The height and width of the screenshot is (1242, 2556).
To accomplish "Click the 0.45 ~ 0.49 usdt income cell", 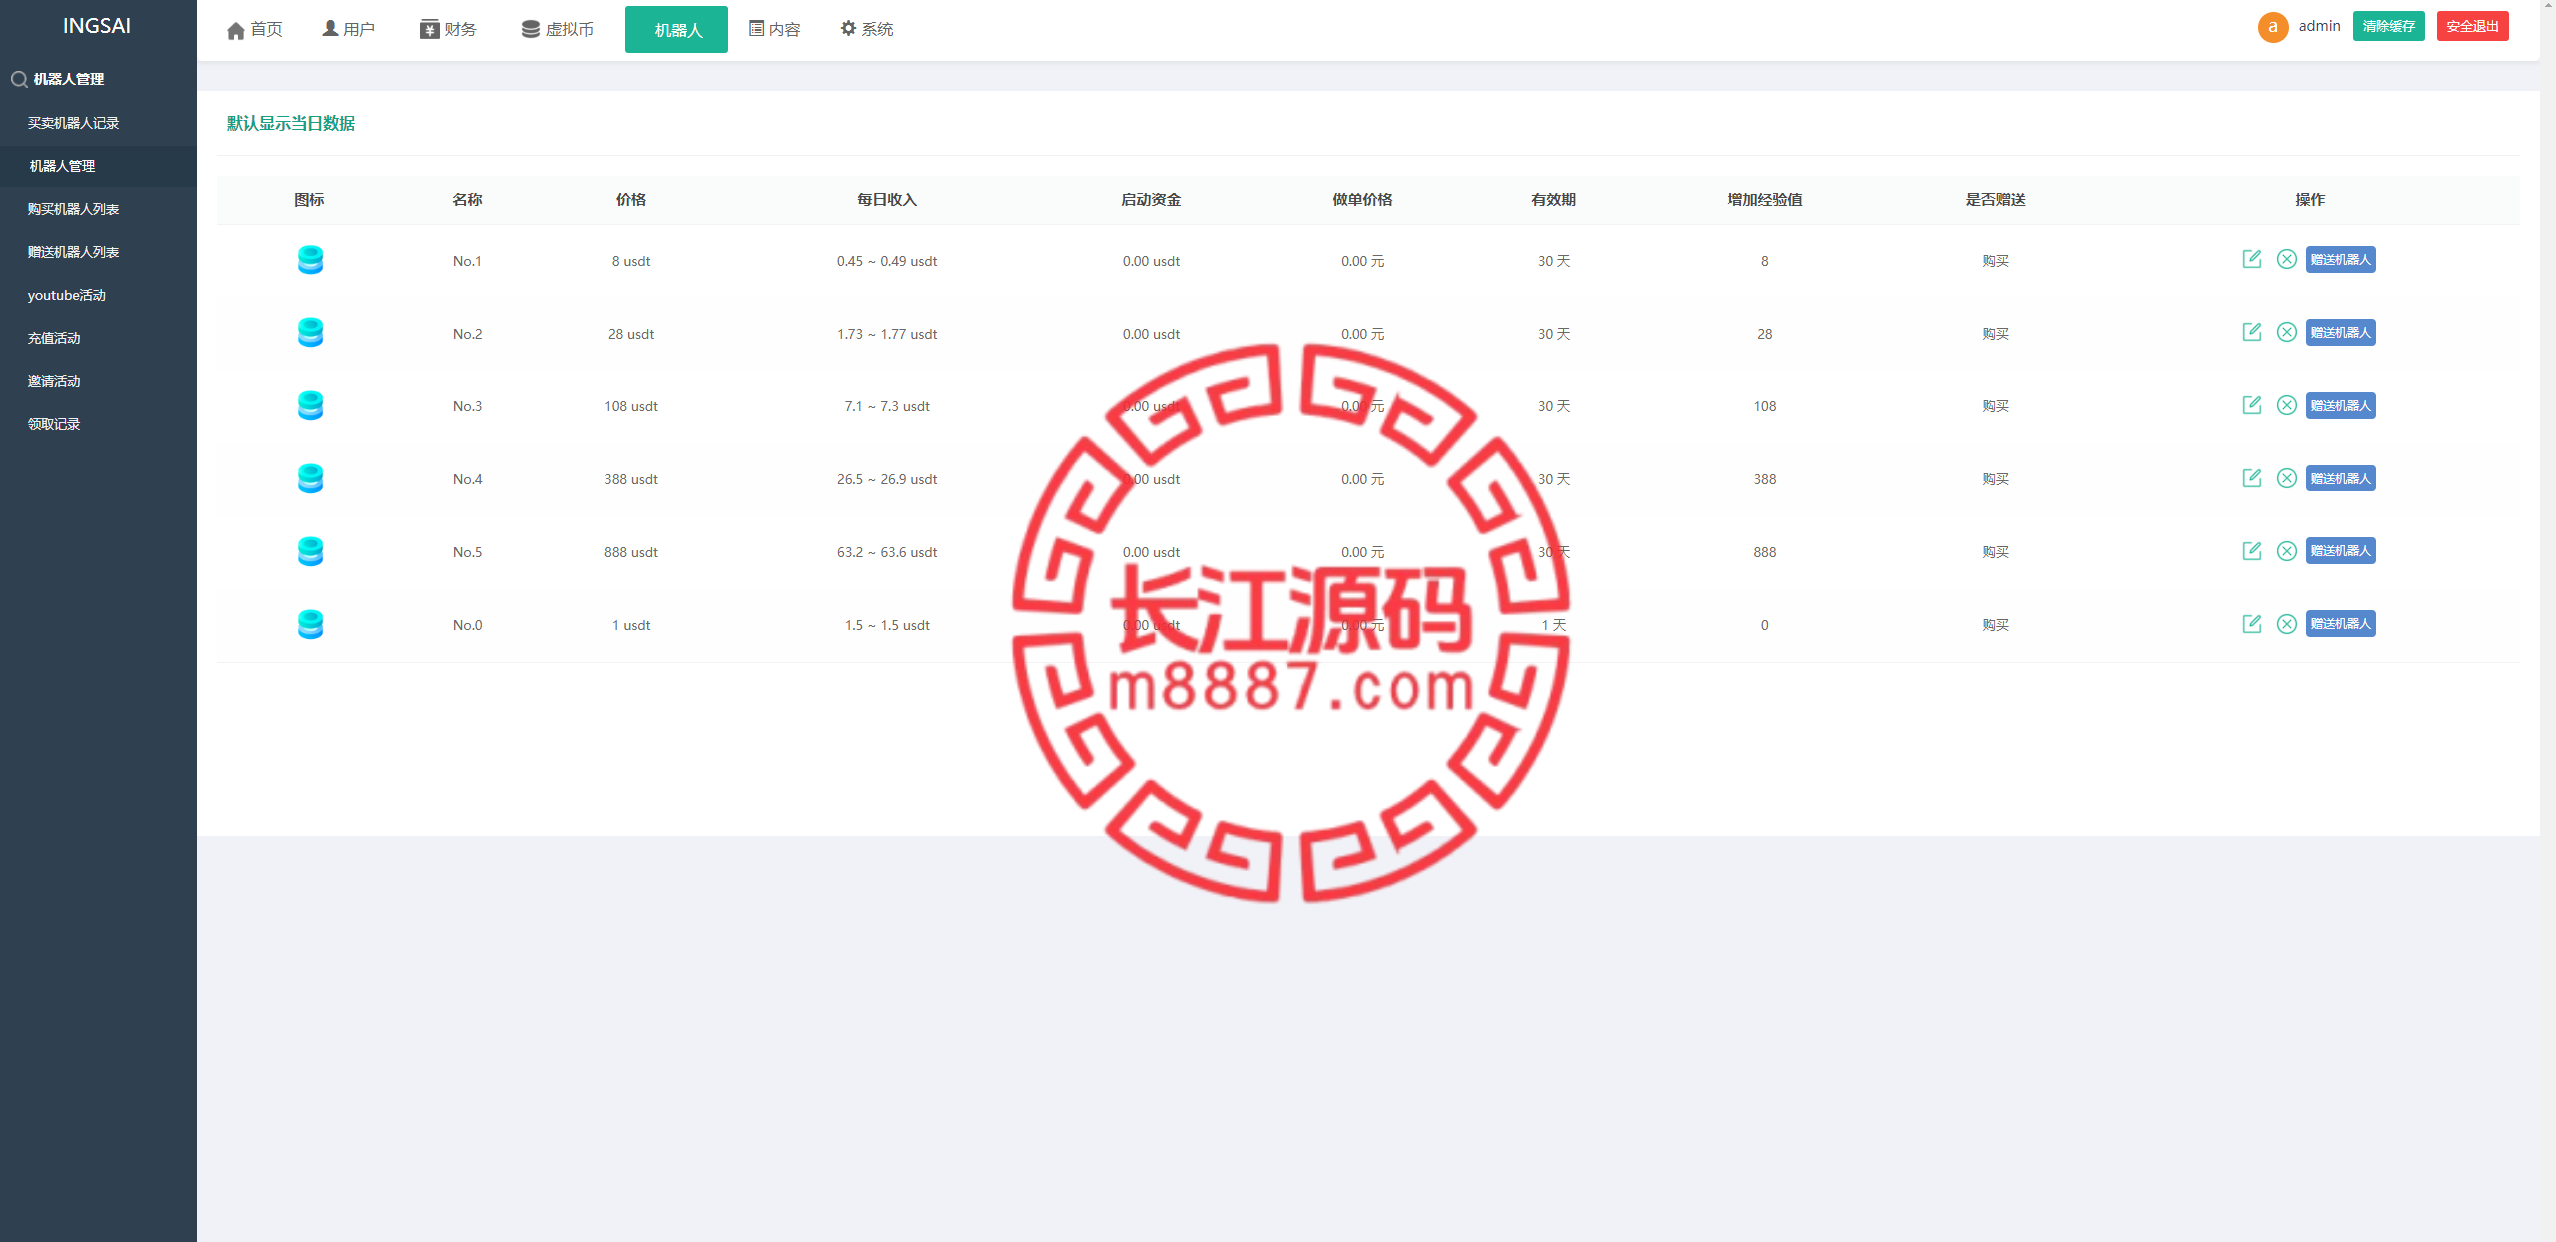I will 887,261.
